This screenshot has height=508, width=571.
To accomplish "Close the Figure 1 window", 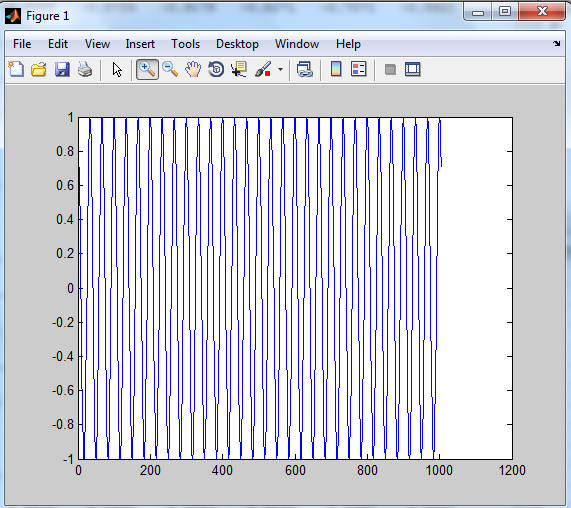I will coord(542,11).
